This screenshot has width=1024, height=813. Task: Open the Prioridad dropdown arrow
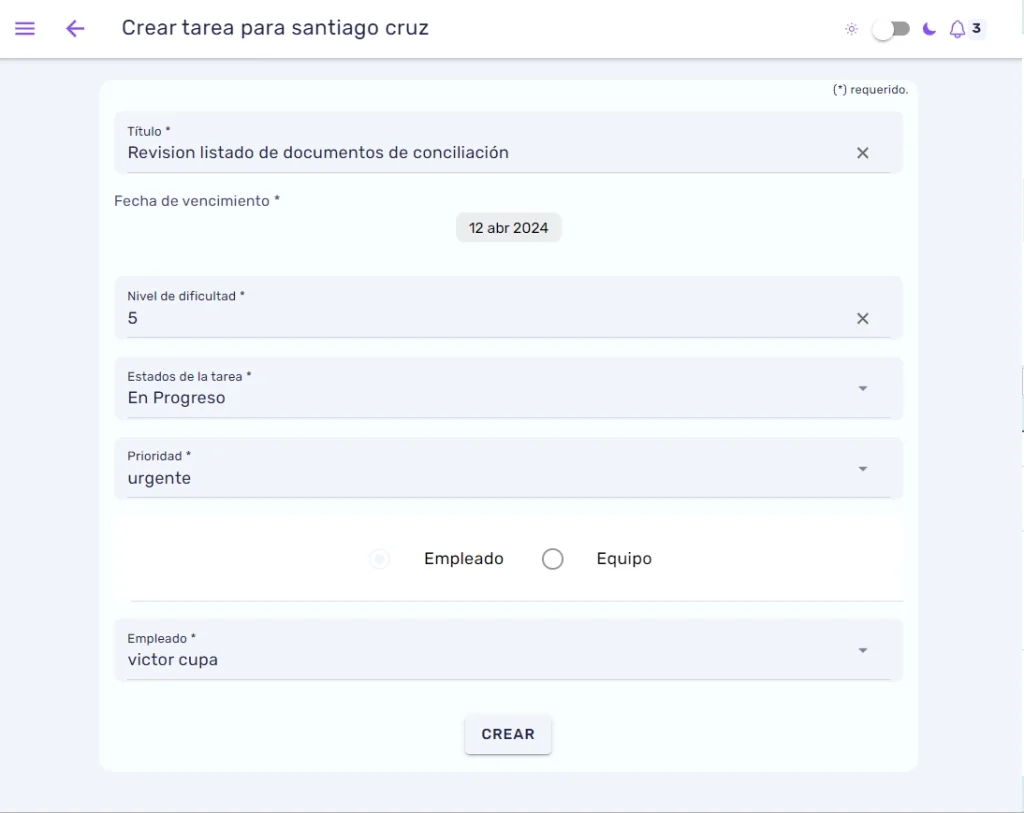coord(863,469)
